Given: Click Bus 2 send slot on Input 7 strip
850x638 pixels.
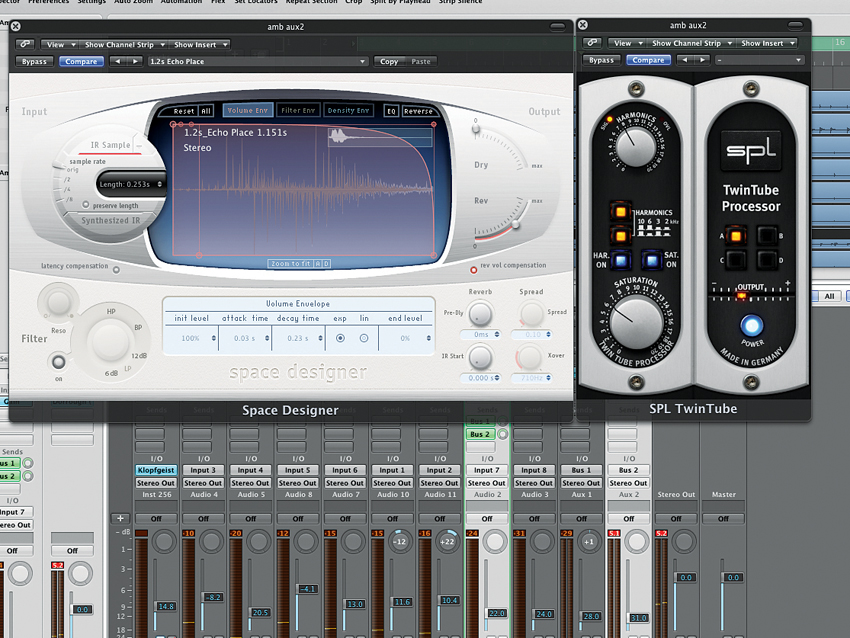Looking at the screenshot, I should (x=480, y=434).
